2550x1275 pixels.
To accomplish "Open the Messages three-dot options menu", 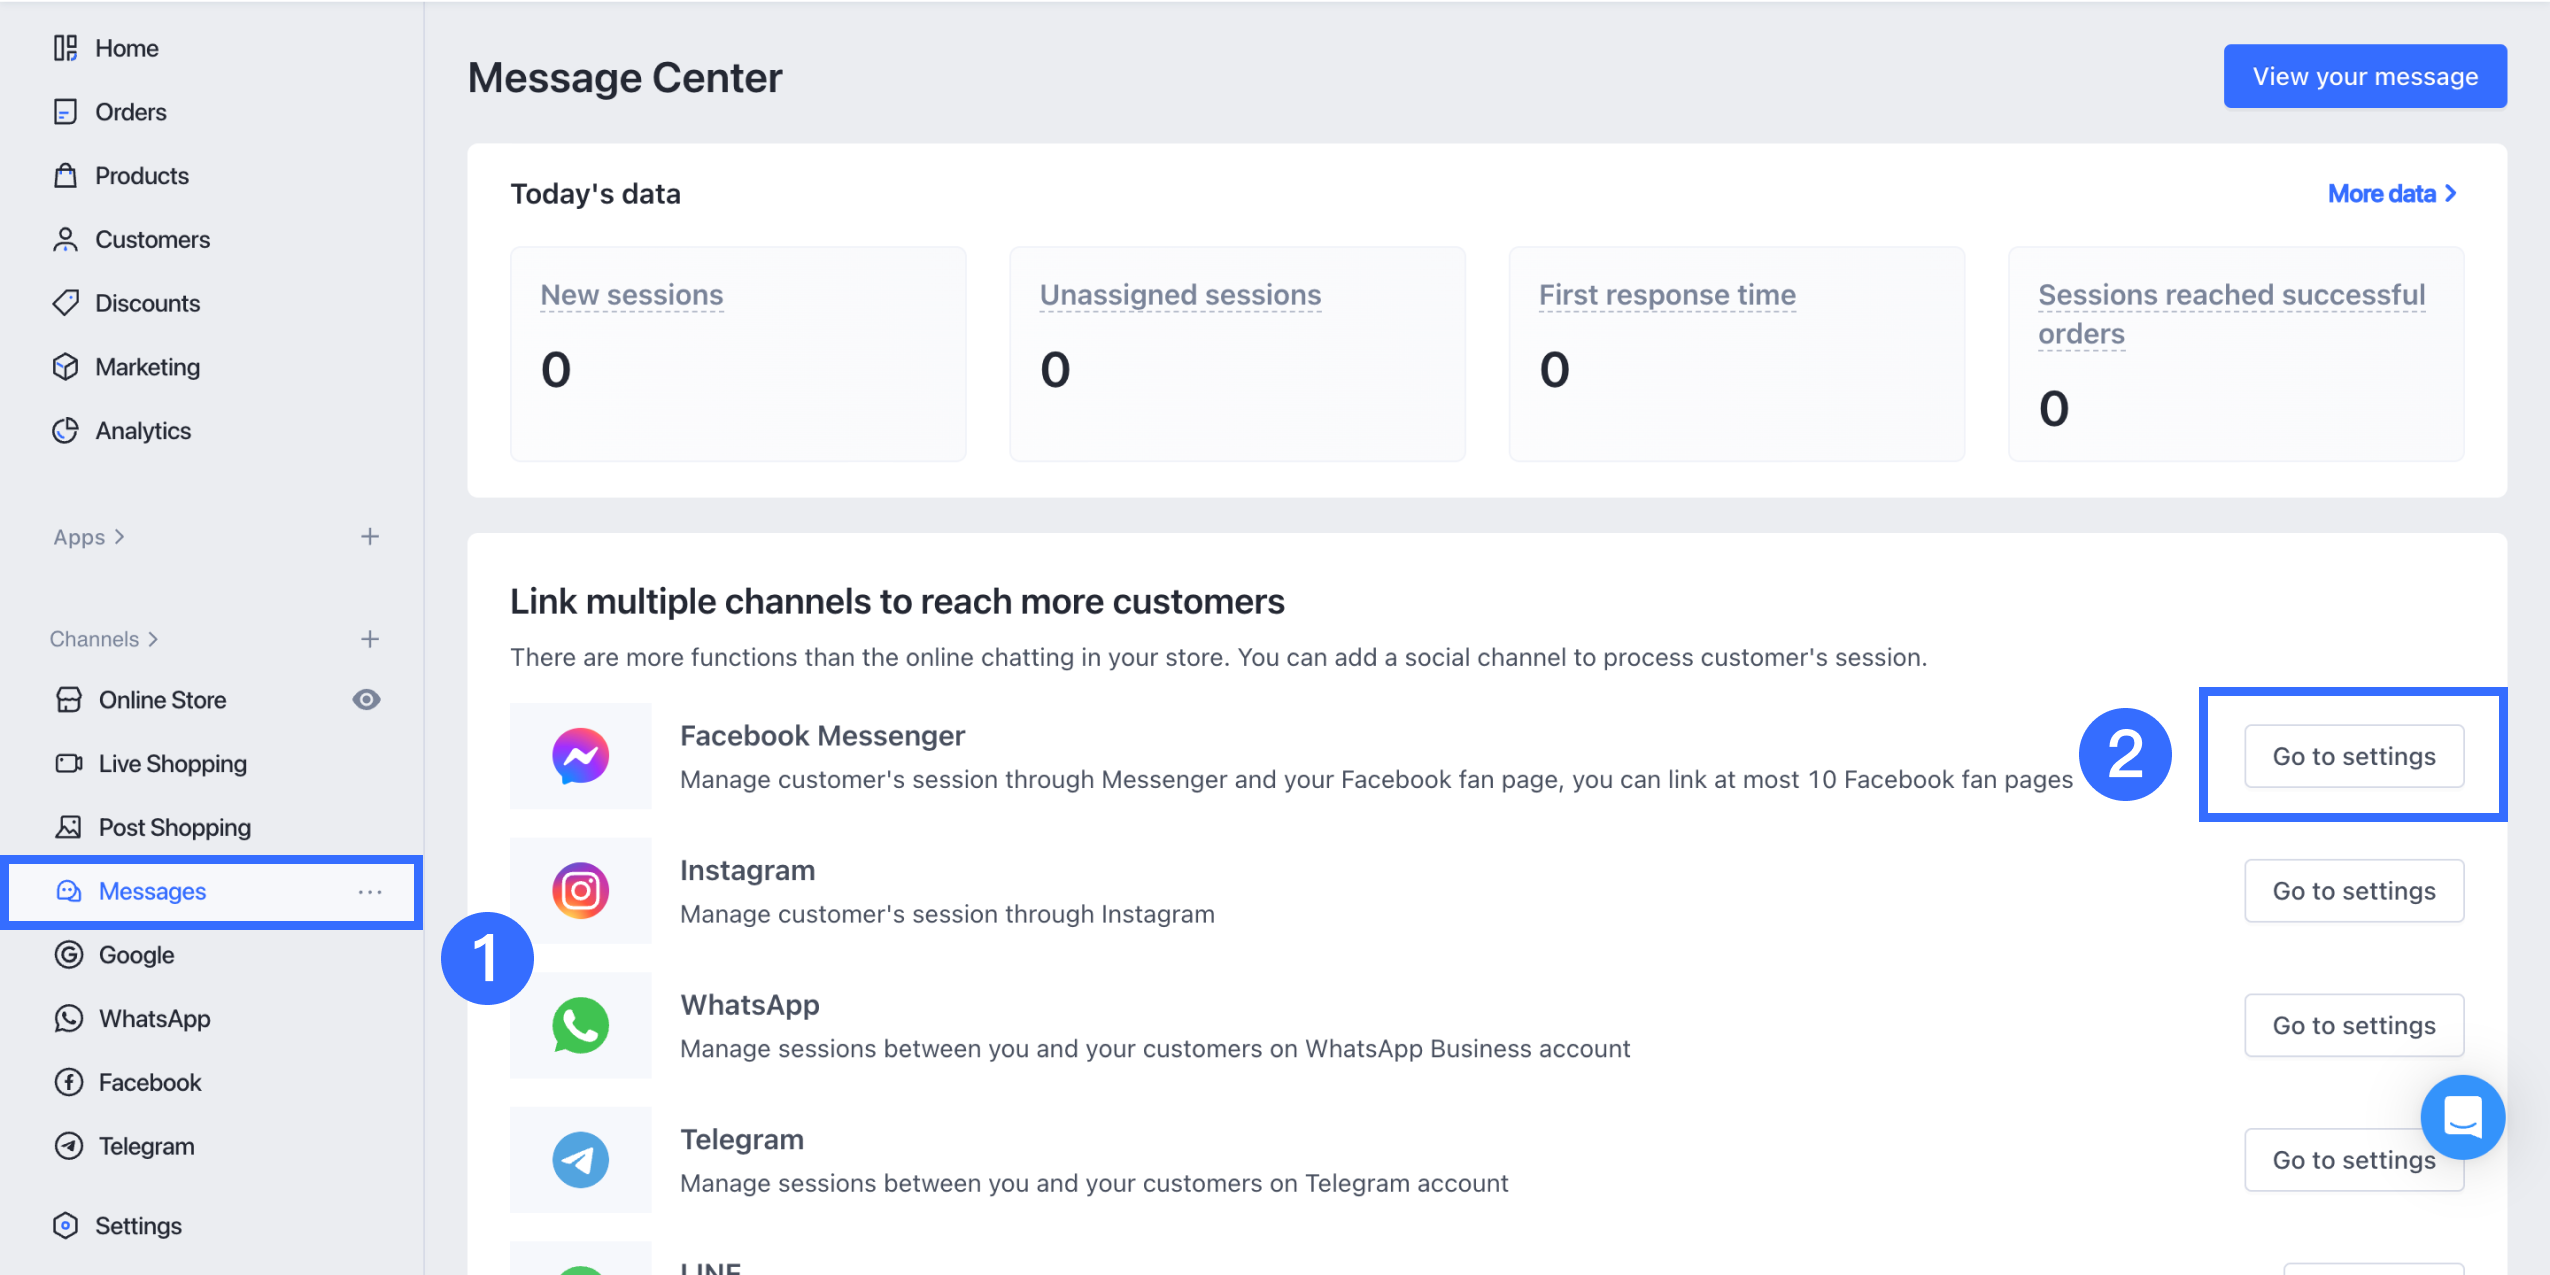I will pos(370,892).
